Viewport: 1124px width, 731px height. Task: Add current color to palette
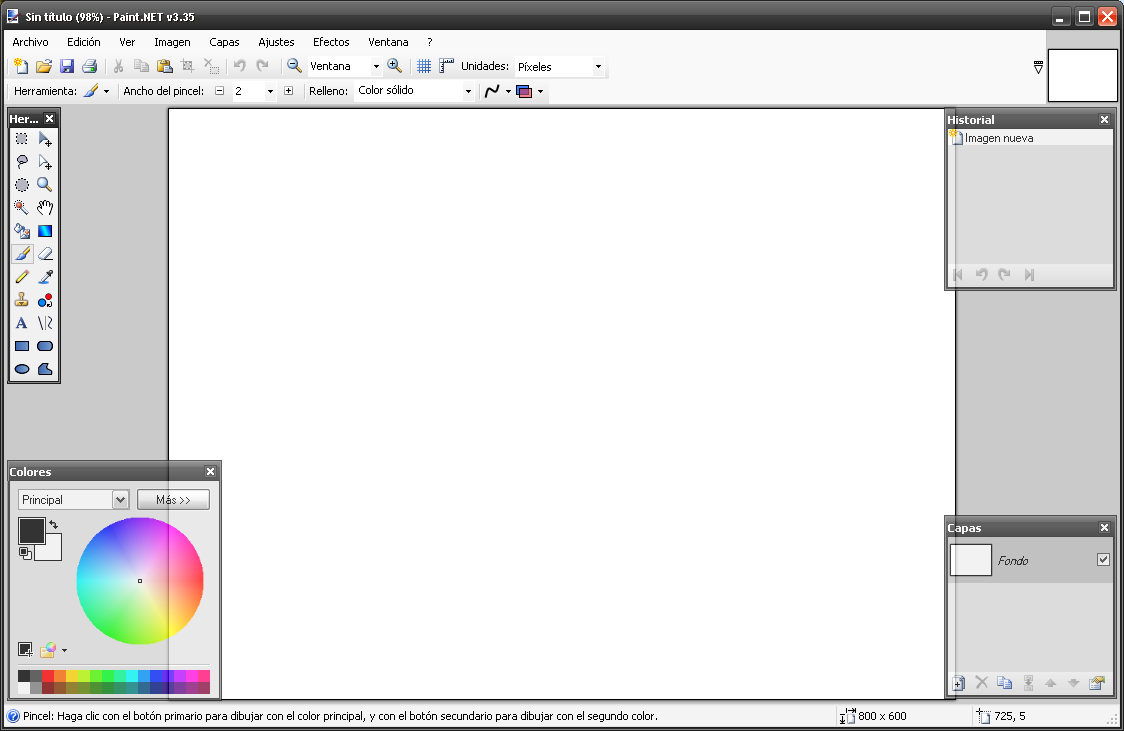25,650
